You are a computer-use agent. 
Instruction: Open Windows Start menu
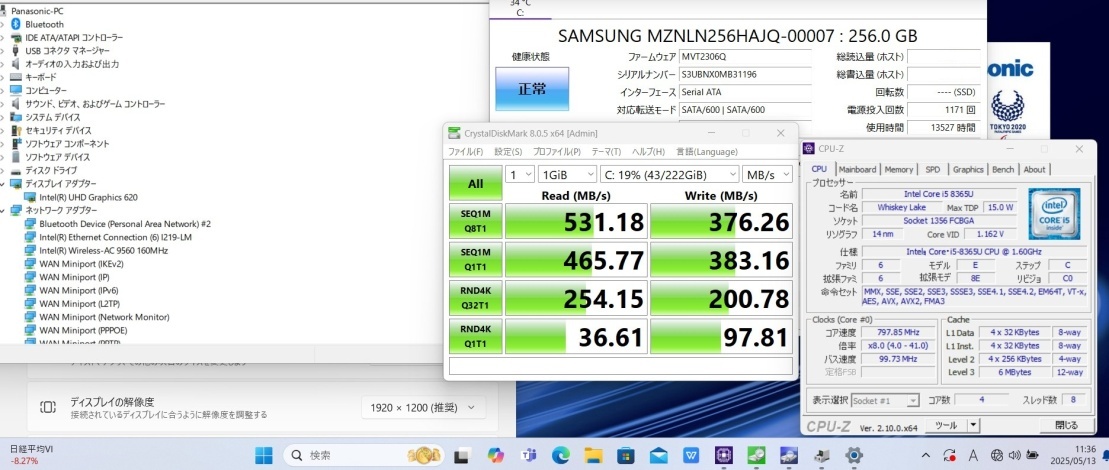pyautogui.click(x=264, y=455)
